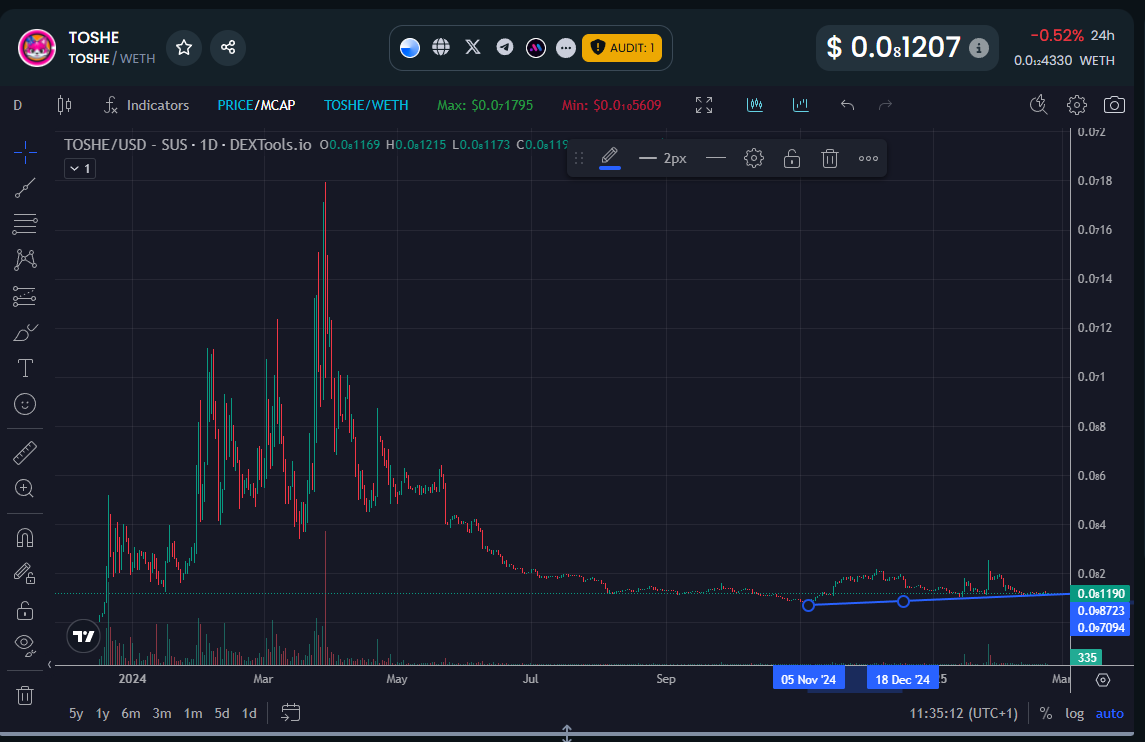Select the trend line middle anchor point
This screenshot has width=1145, height=742.
tap(903, 601)
